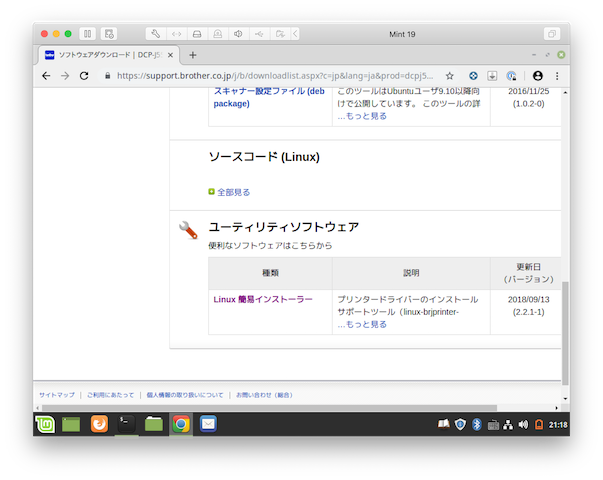
Task: Open a new browser tab
Action: [x=193, y=54]
